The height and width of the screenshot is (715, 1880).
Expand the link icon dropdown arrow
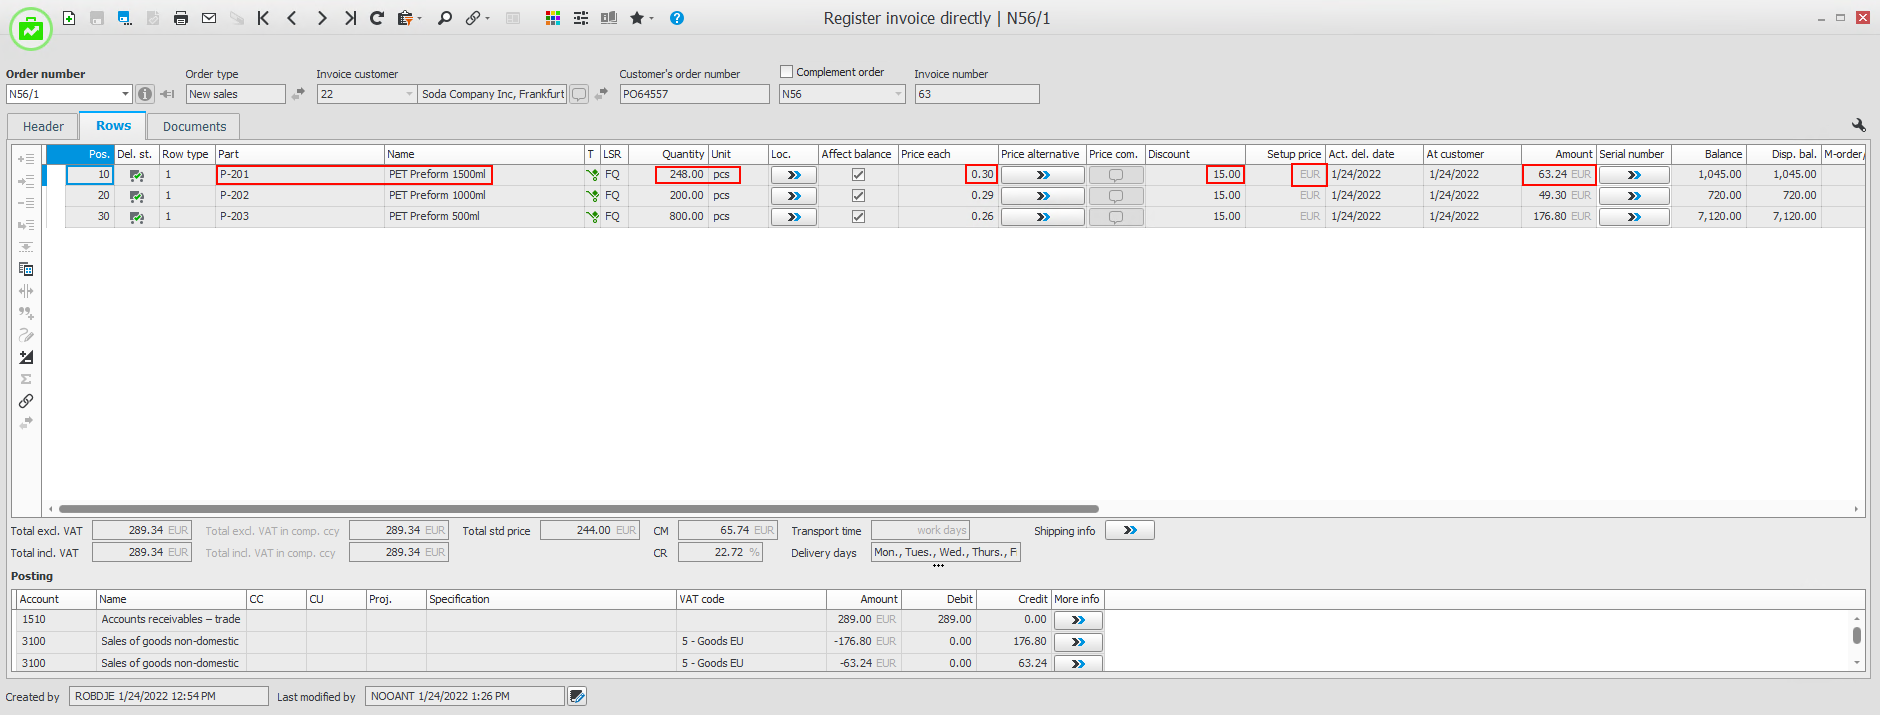(487, 18)
